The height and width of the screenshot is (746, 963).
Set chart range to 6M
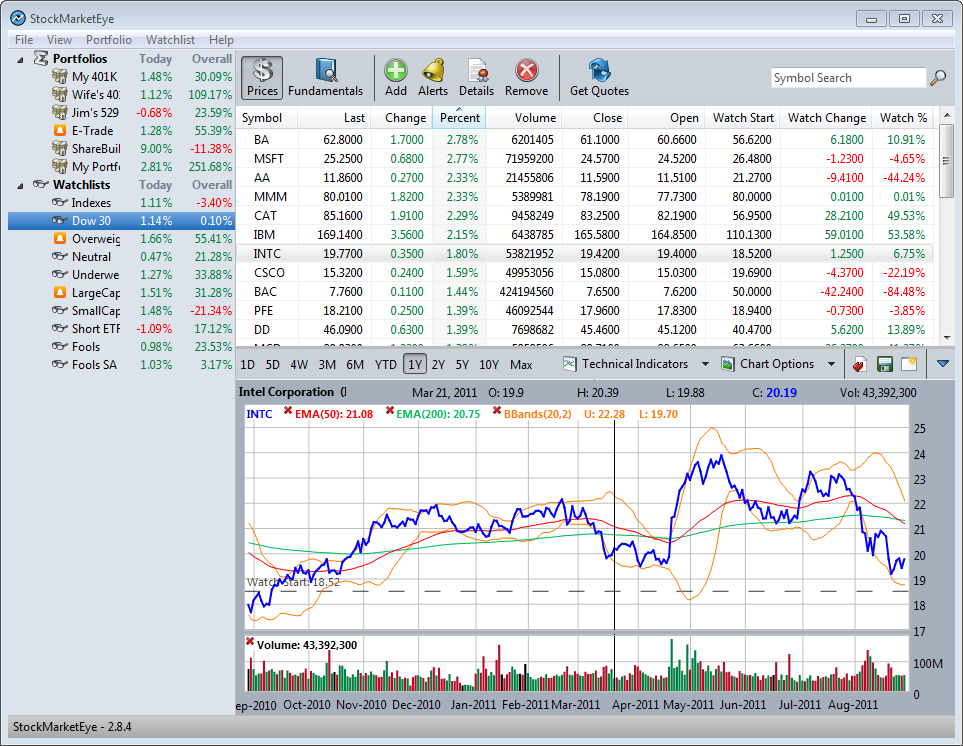click(x=355, y=365)
